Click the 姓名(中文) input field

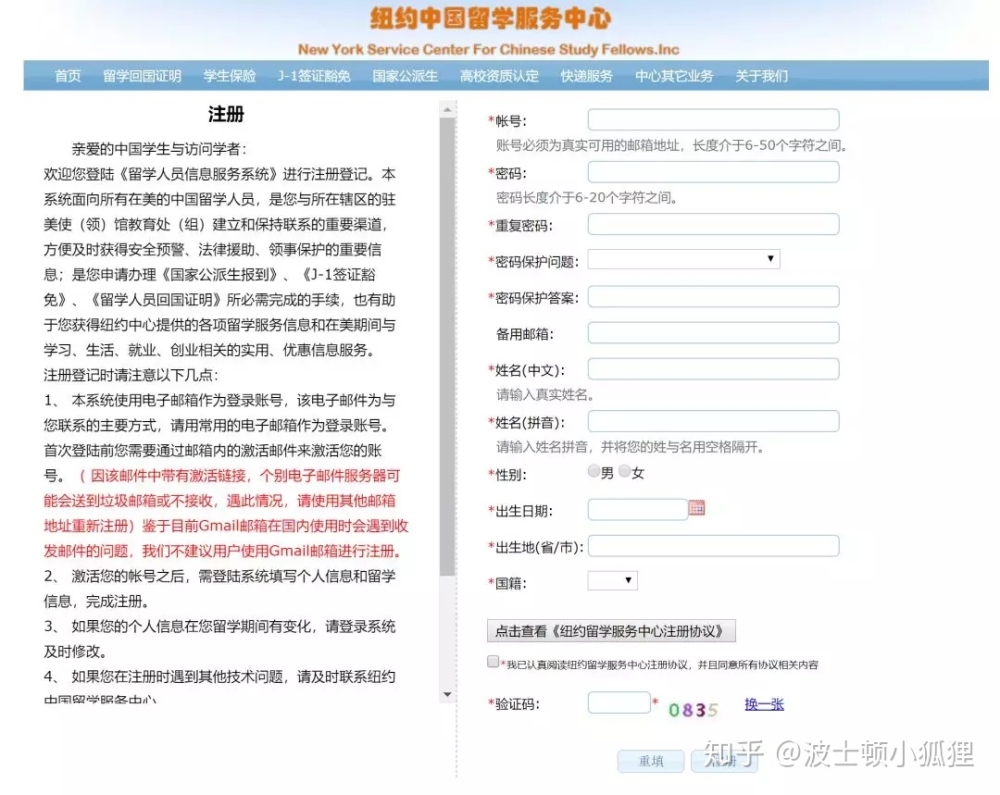pyautogui.click(x=713, y=369)
